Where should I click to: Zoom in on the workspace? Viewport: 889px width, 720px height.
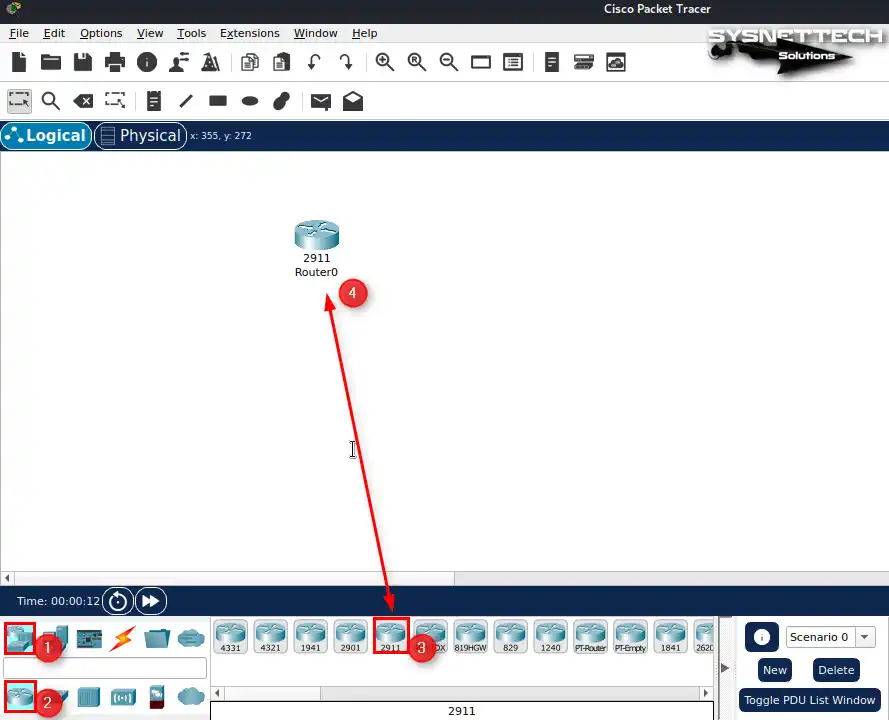pyautogui.click(x=385, y=62)
